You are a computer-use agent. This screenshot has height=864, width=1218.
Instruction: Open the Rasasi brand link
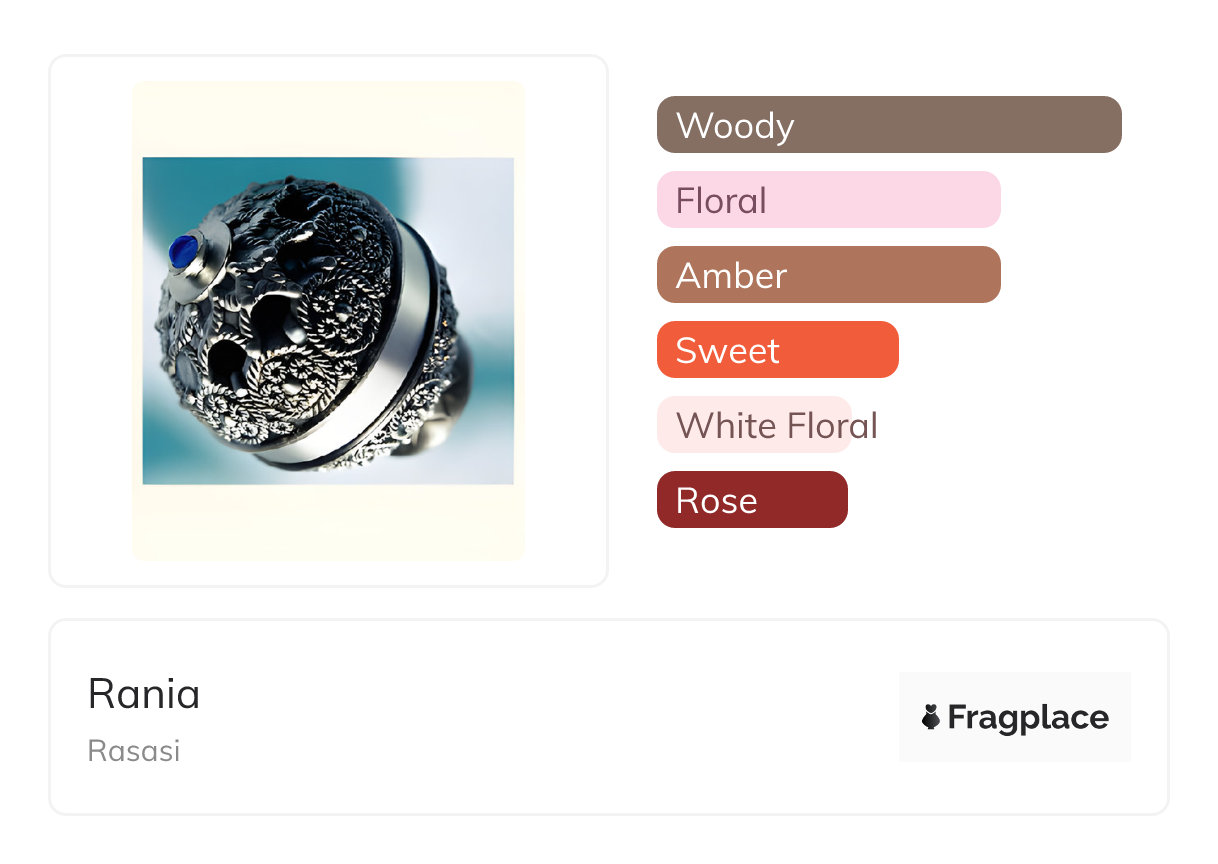click(x=134, y=750)
